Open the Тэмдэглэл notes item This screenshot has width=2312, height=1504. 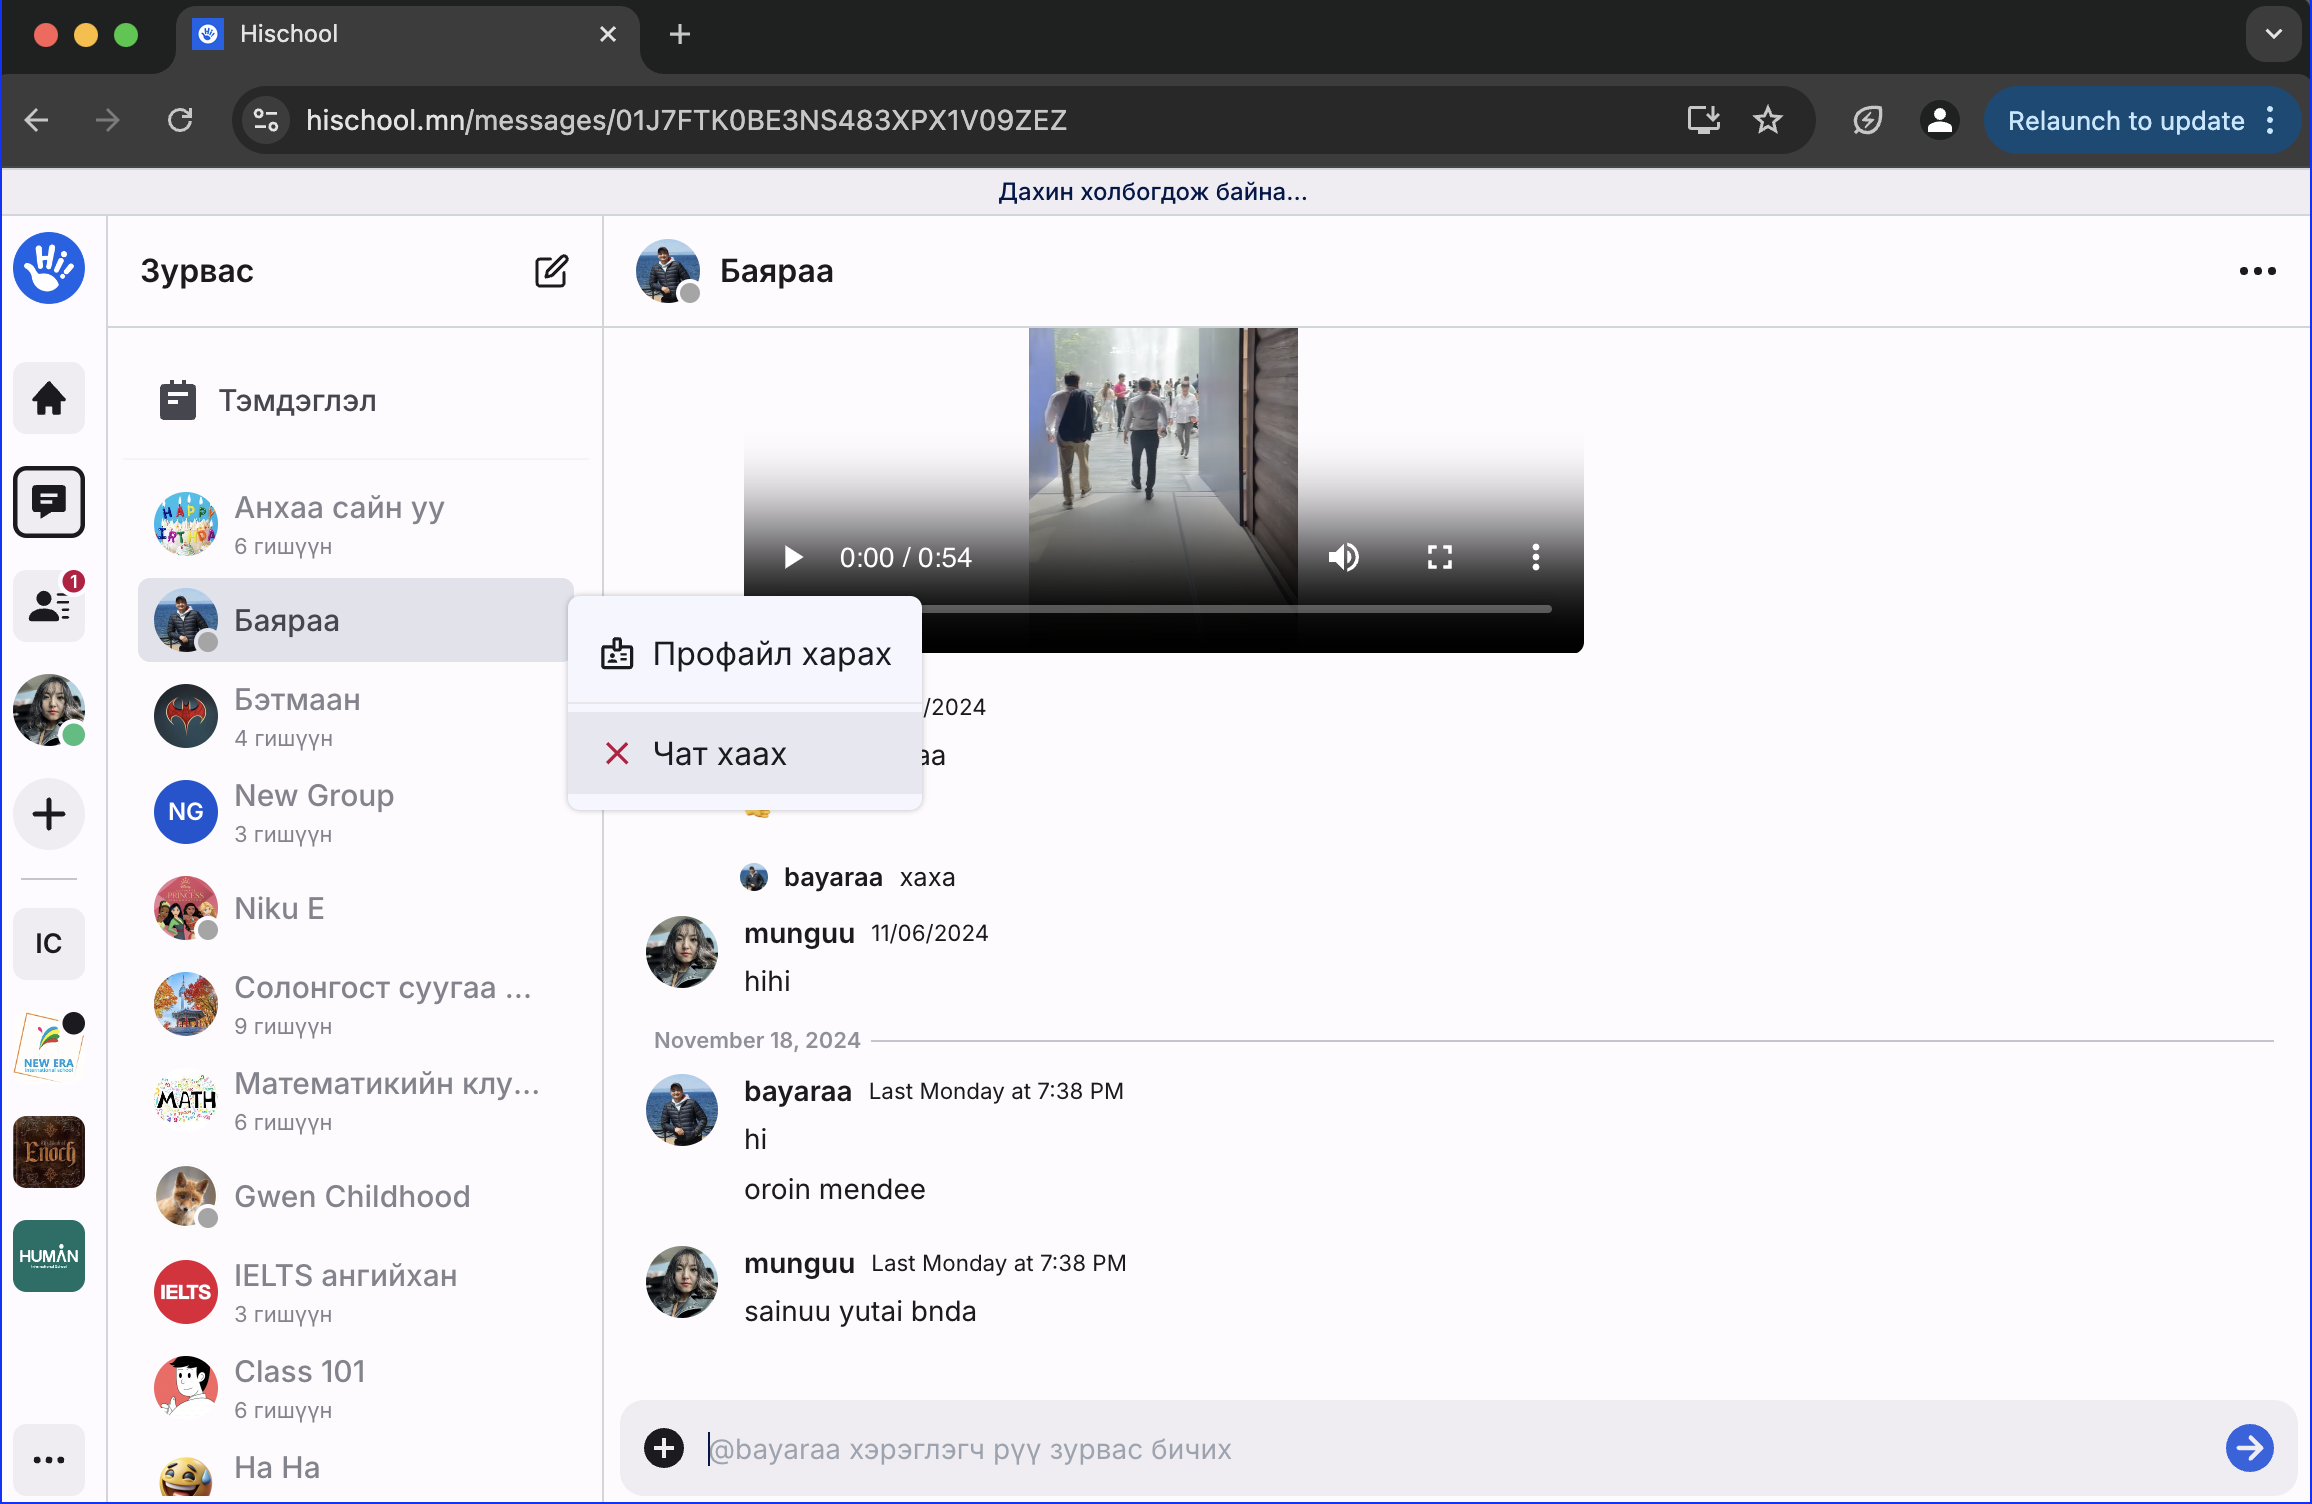(298, 401)
